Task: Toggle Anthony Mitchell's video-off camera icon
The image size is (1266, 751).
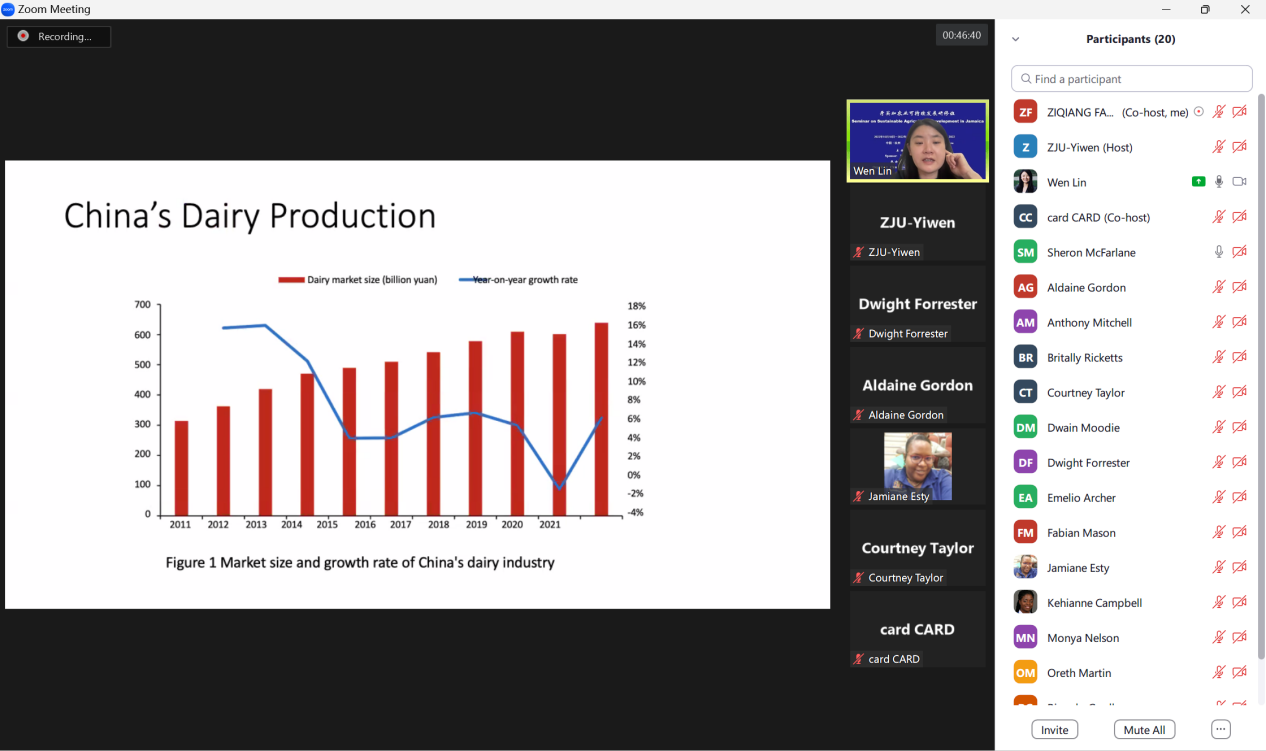Action: click(x=1240, y=322)
